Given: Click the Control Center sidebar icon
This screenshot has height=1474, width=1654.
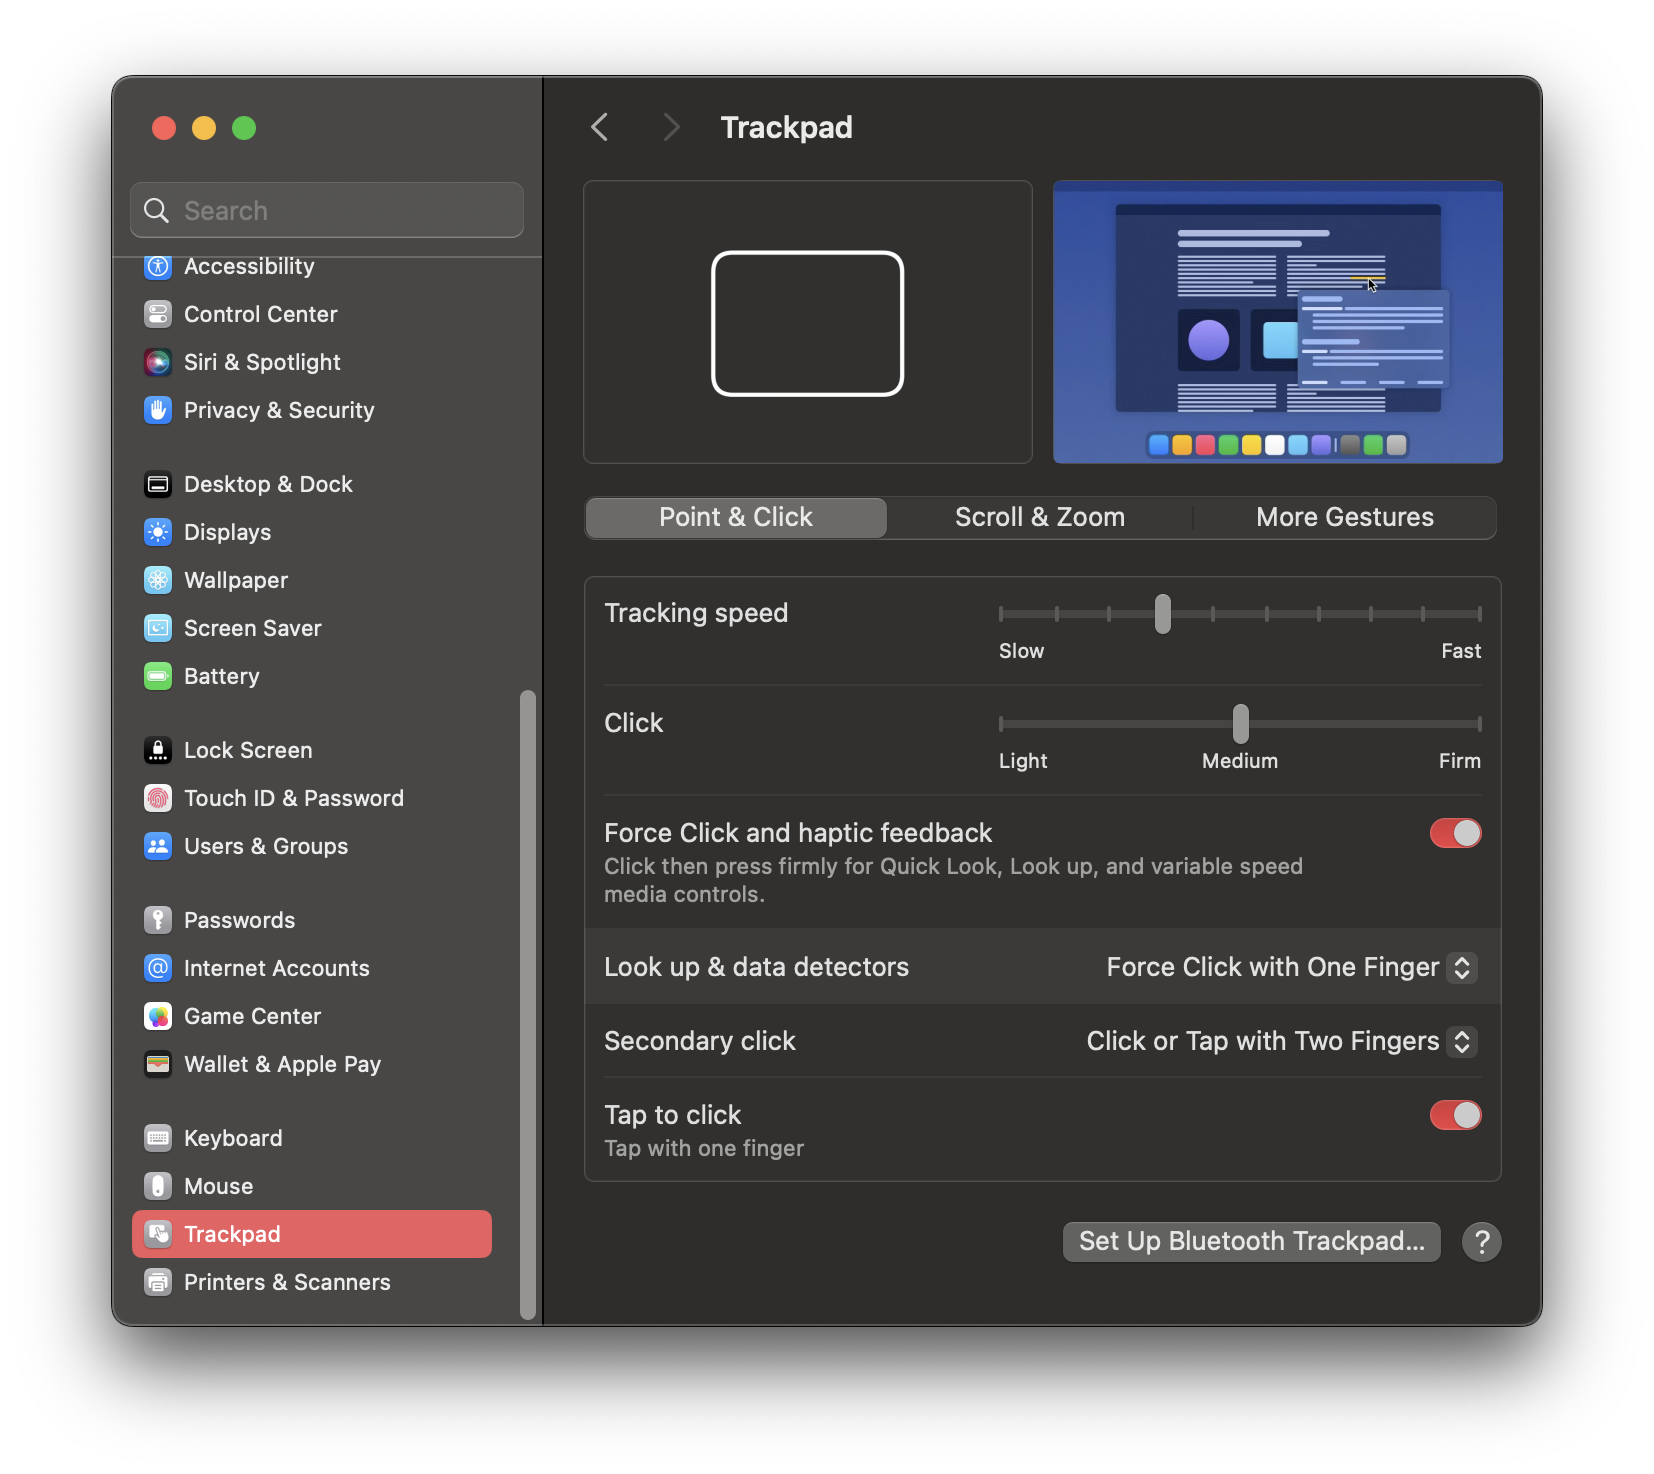Looking at the screenshot, I should pyautogui.click(x=158, y=314).
